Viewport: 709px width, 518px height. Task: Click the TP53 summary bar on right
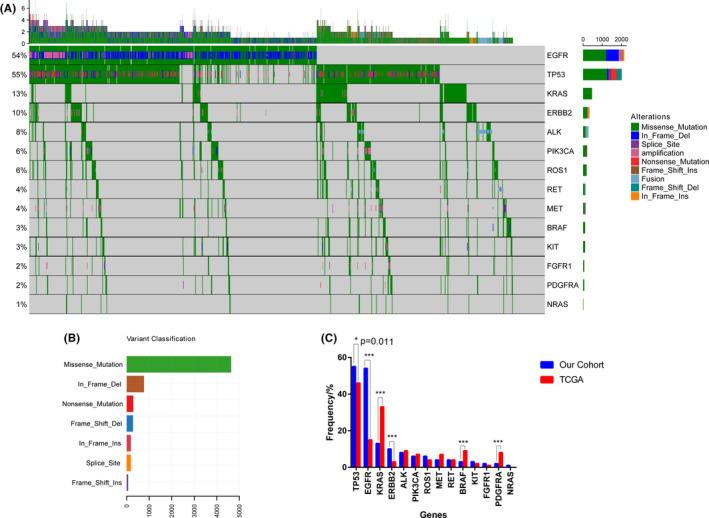click(602, 75)
